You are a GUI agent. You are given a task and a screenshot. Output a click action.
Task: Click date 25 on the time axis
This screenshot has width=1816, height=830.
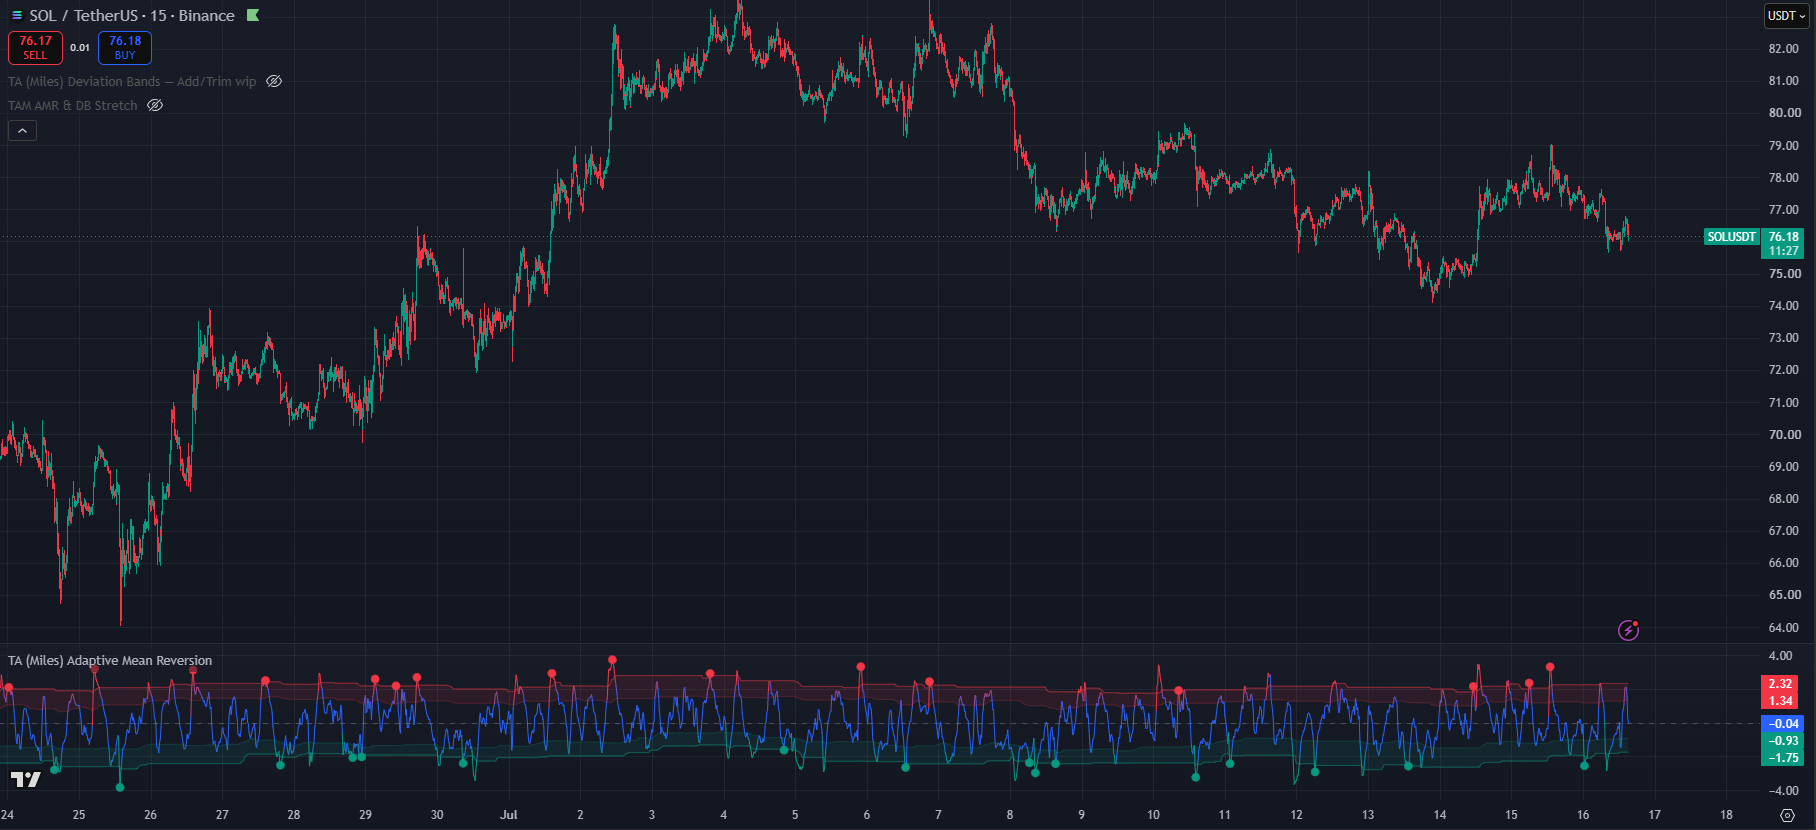click(79, 815)
